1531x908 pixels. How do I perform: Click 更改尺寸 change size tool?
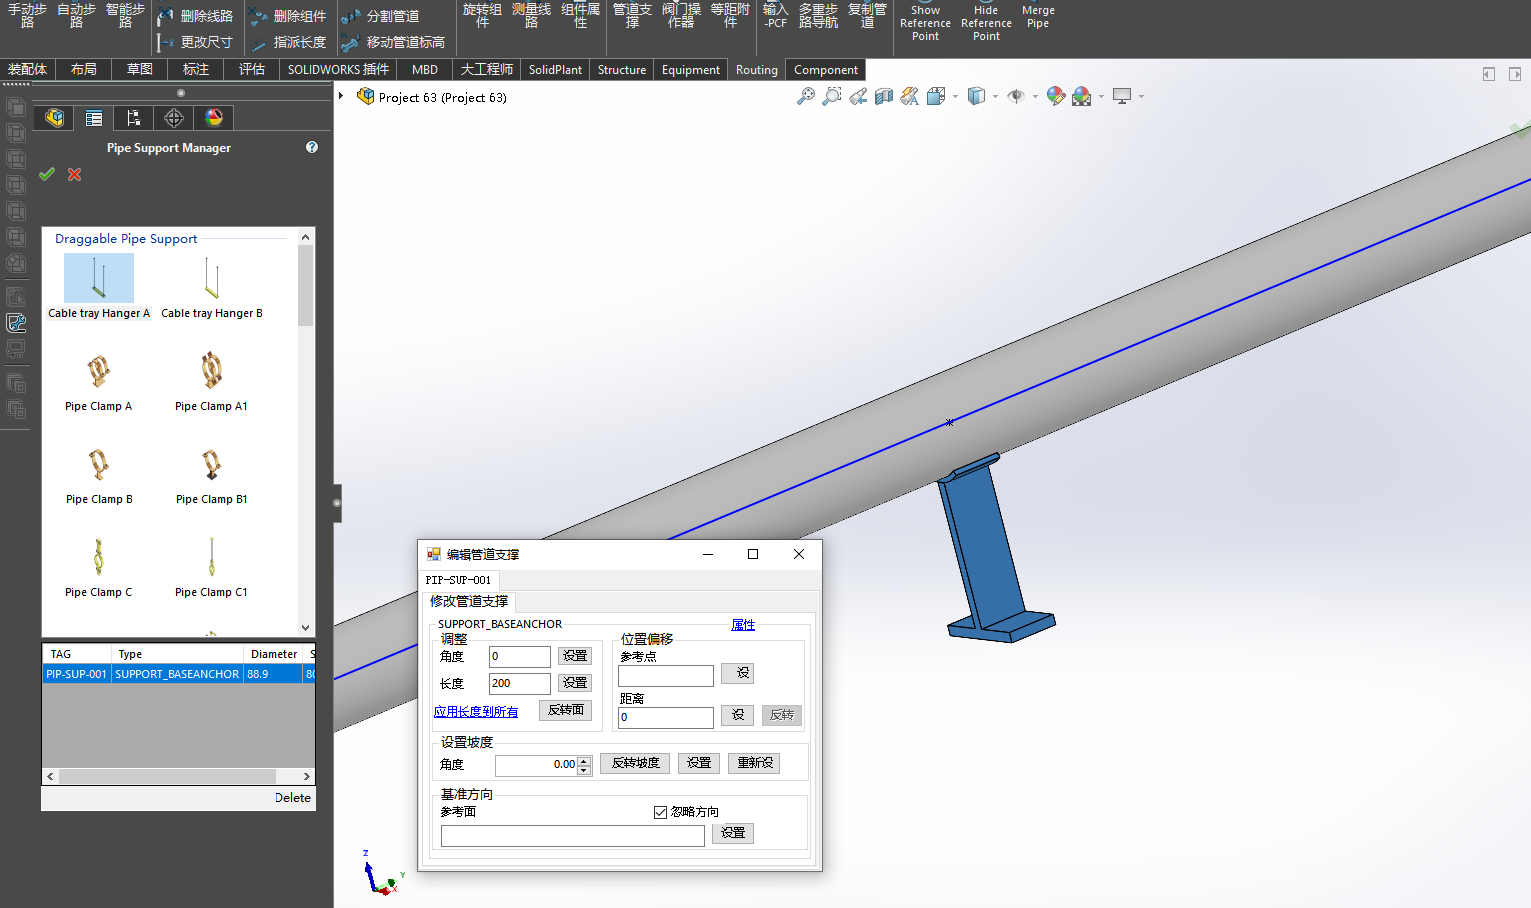pos(195,42)
